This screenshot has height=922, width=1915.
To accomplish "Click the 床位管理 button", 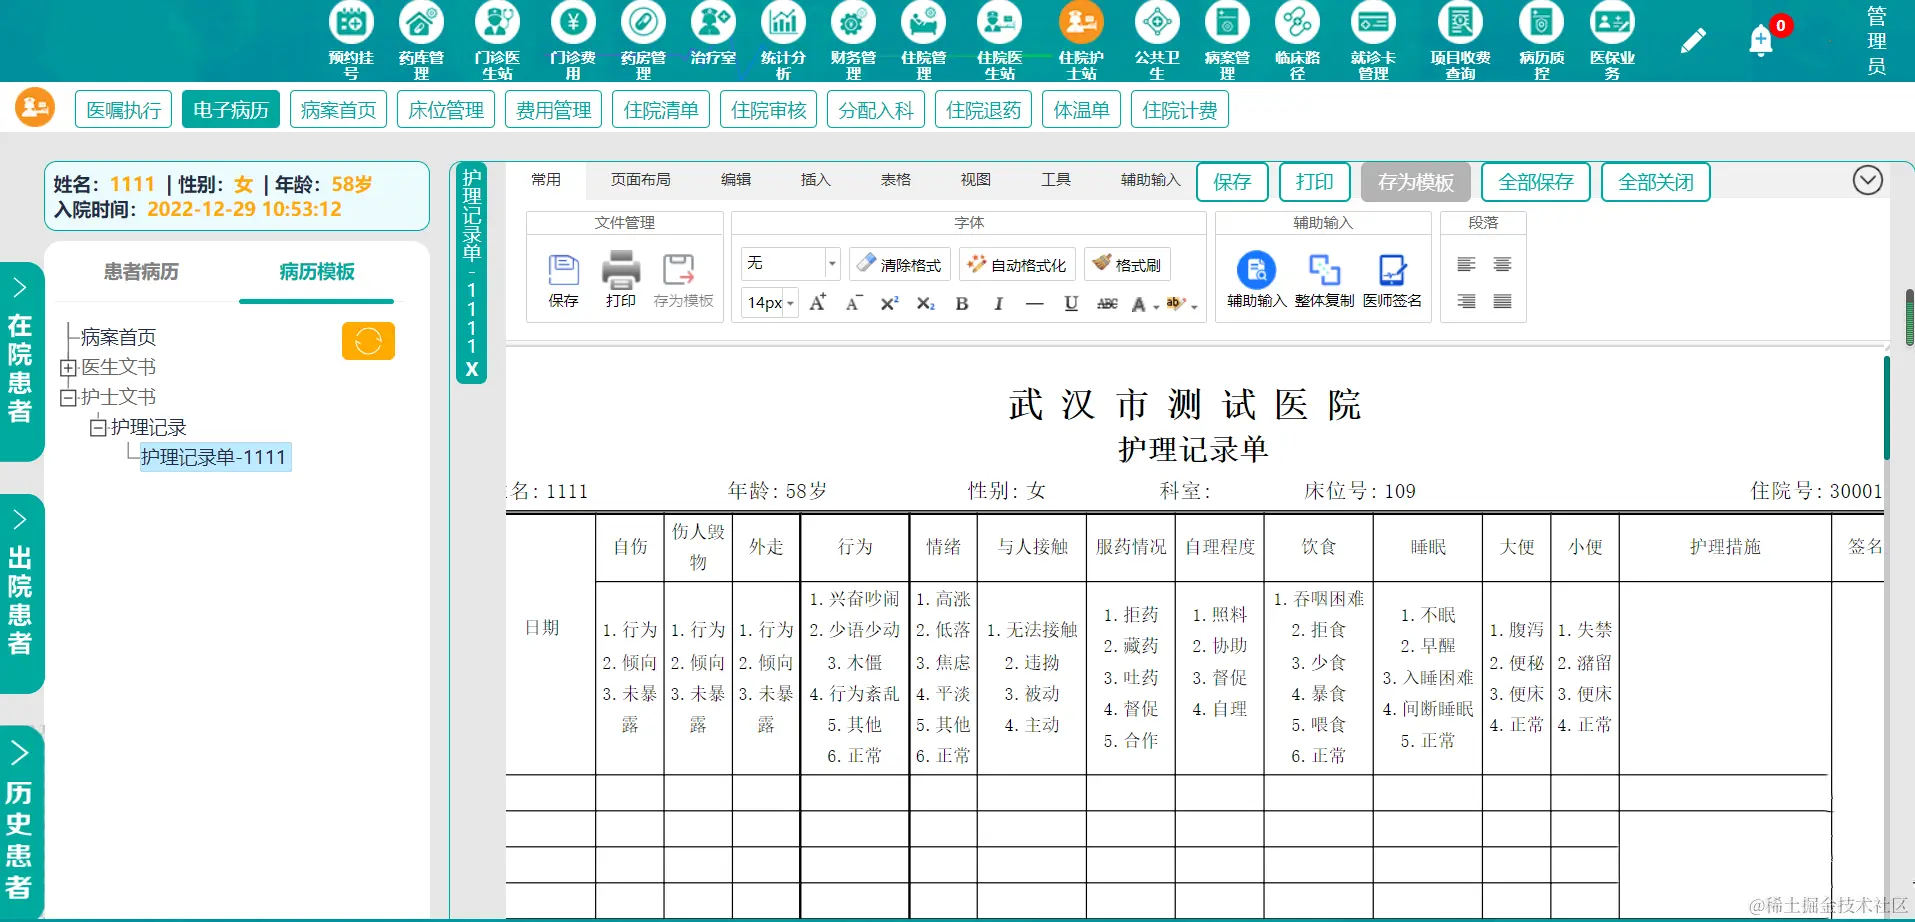I will 446,109.
